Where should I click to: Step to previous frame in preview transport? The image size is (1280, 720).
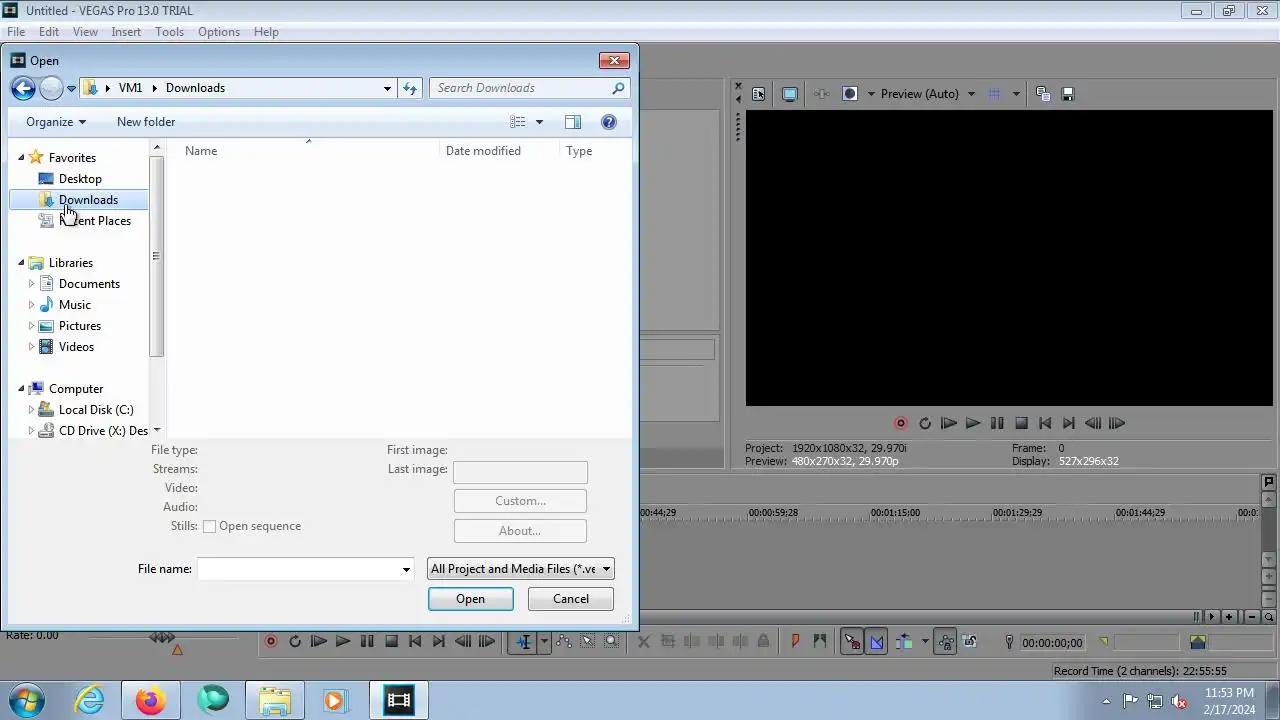click(1093, 423)
